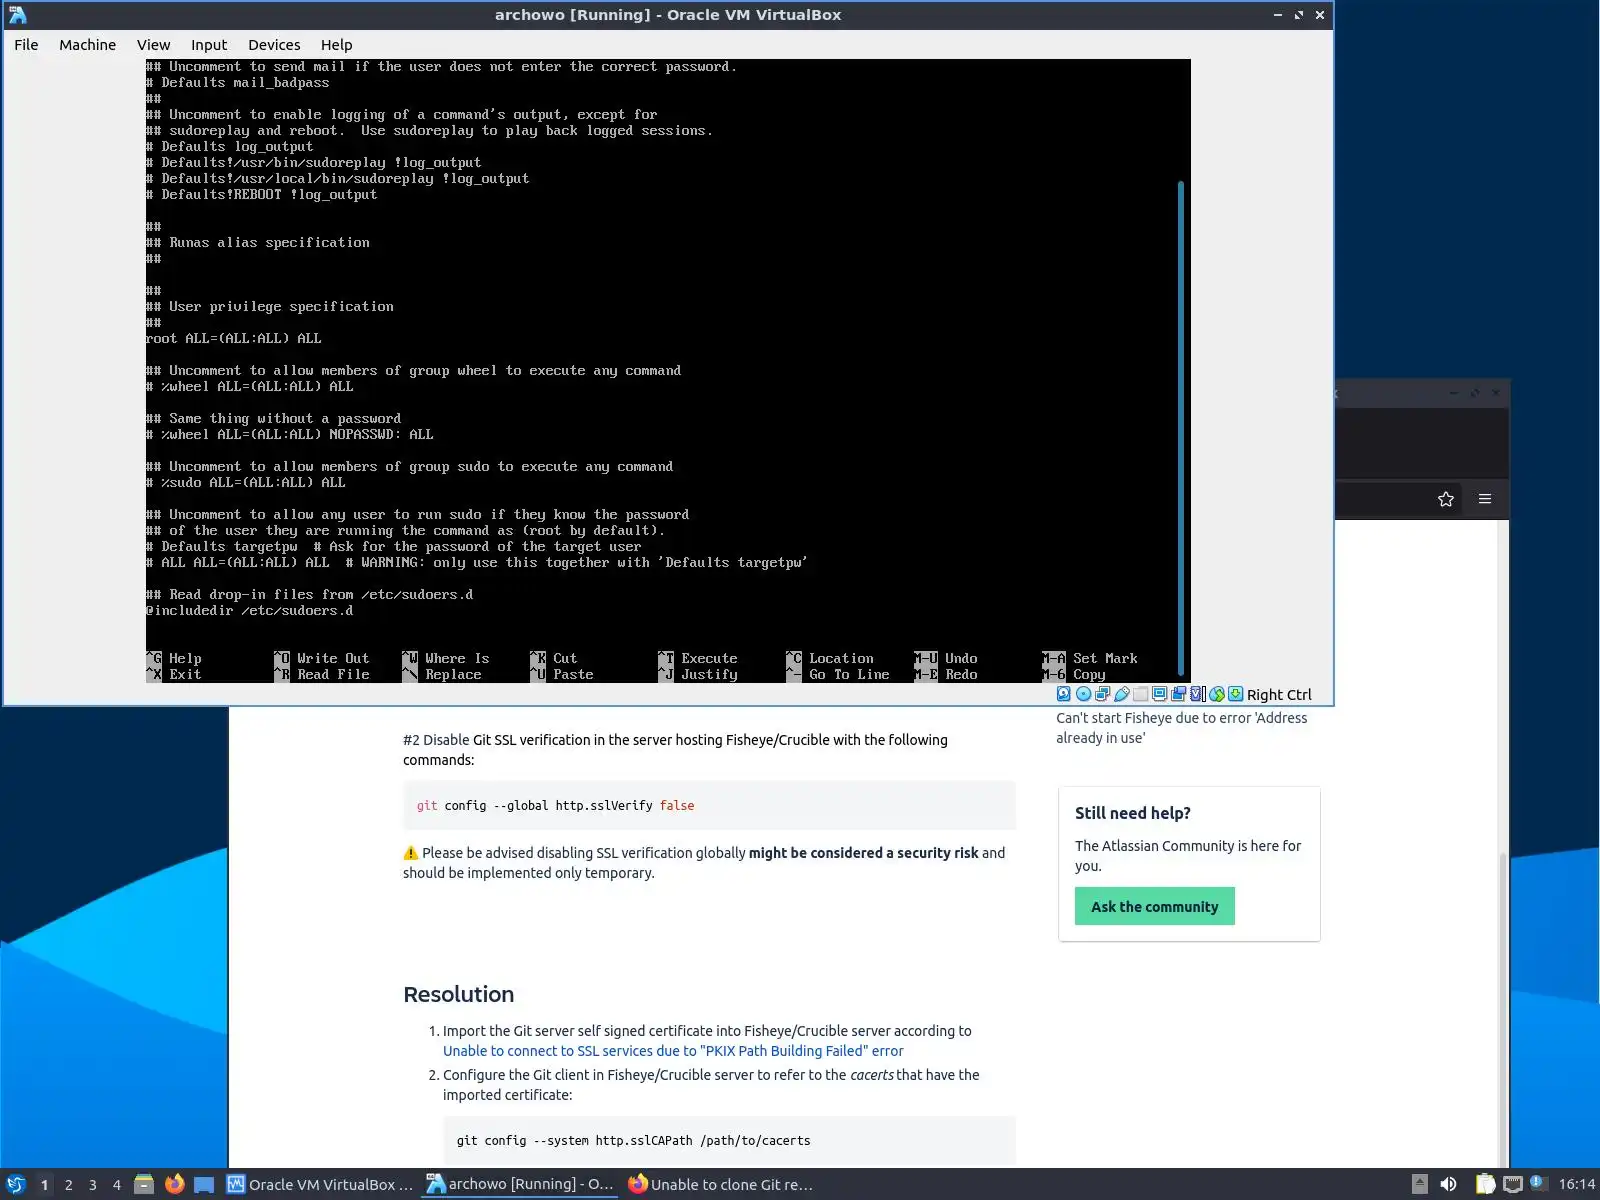This screenshot has height=1200, width=1600.
Task: Click the Right Ctrl host key label
Action: [1279, 695]
